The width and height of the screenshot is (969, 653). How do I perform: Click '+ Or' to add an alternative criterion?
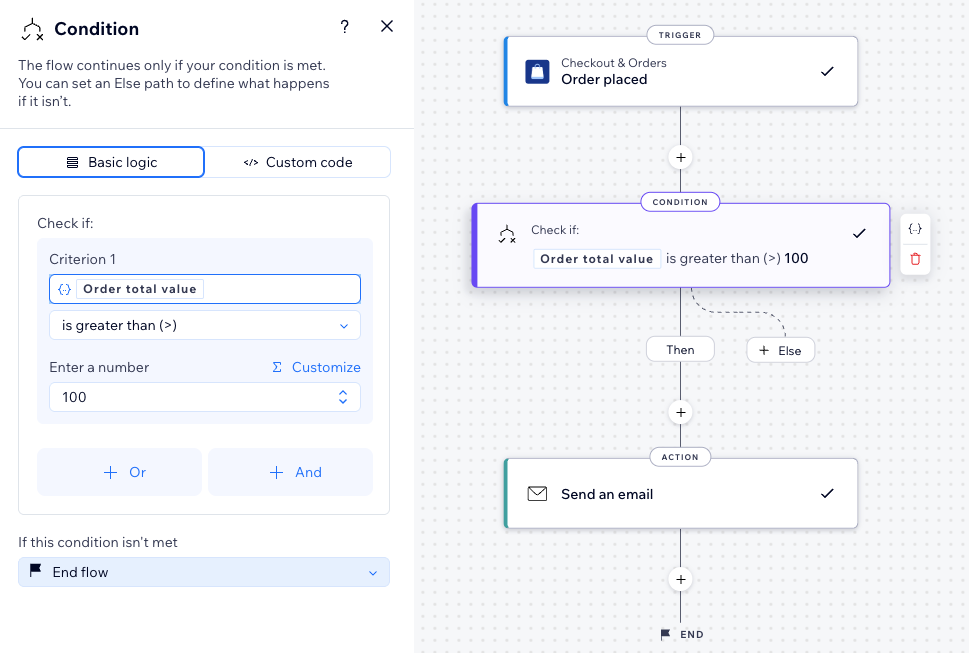pos(119,471)
